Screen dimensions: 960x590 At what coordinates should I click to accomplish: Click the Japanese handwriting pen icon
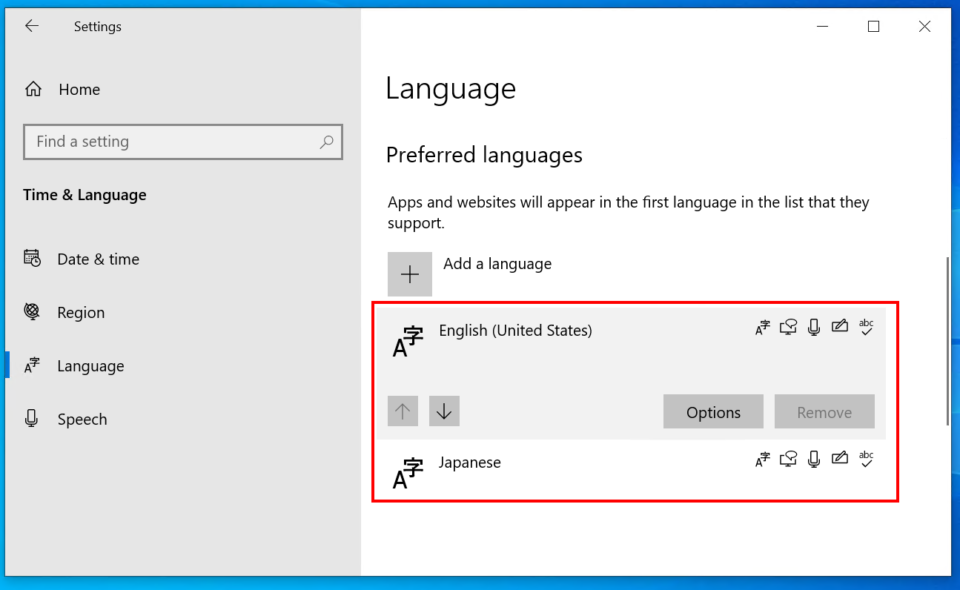(x=840, y=459)
